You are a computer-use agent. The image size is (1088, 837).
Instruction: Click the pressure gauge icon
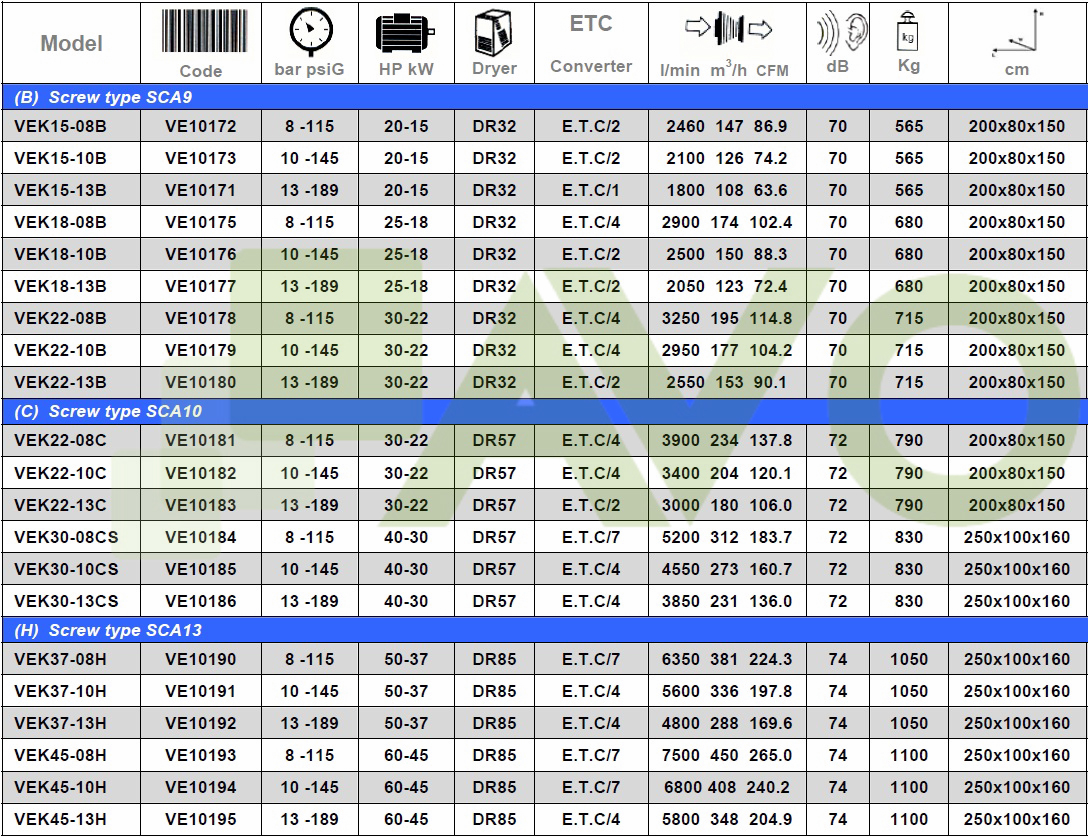tap(308, 30)
